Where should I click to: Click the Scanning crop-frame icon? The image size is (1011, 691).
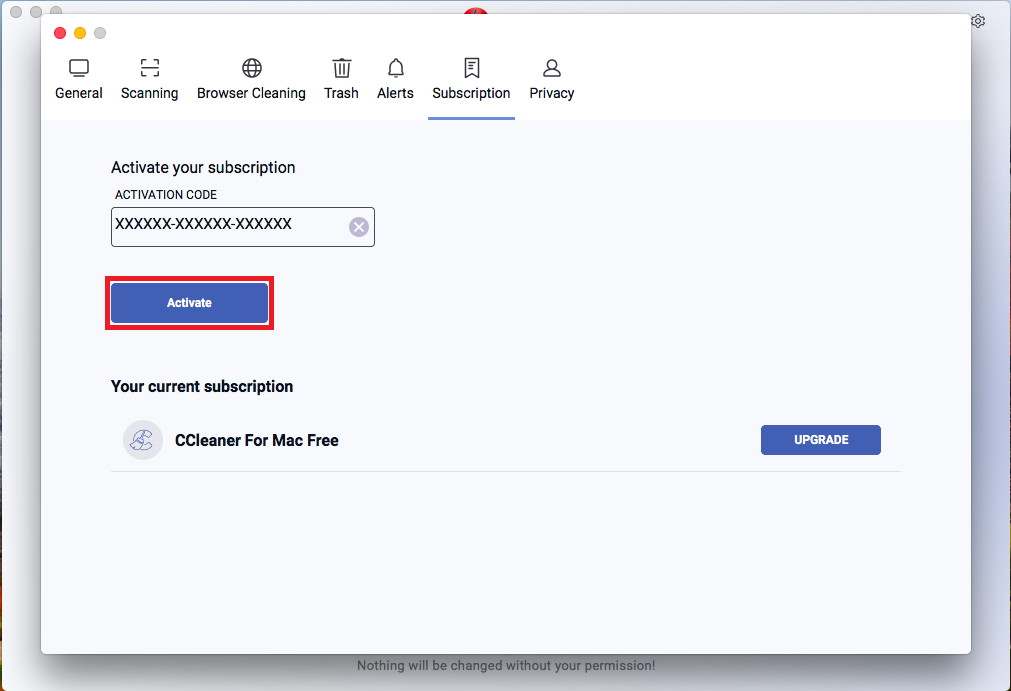(149, 67)
